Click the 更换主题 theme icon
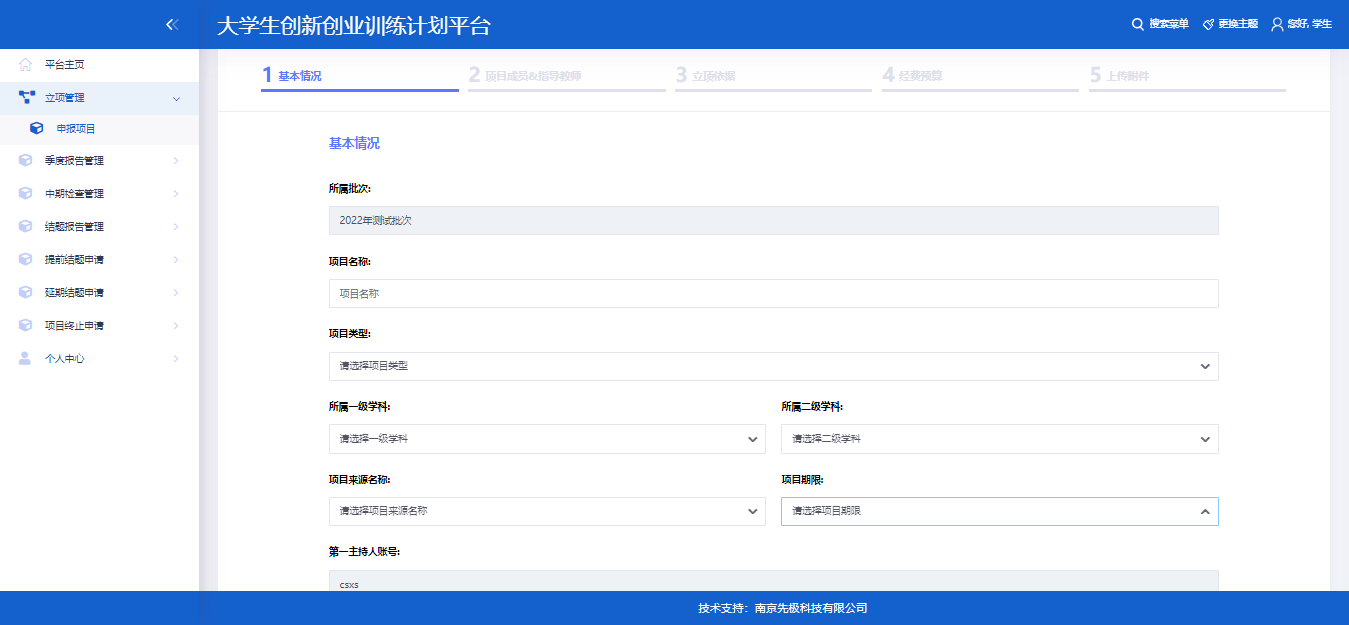The image size is (1349, 625). [1208, 24]
